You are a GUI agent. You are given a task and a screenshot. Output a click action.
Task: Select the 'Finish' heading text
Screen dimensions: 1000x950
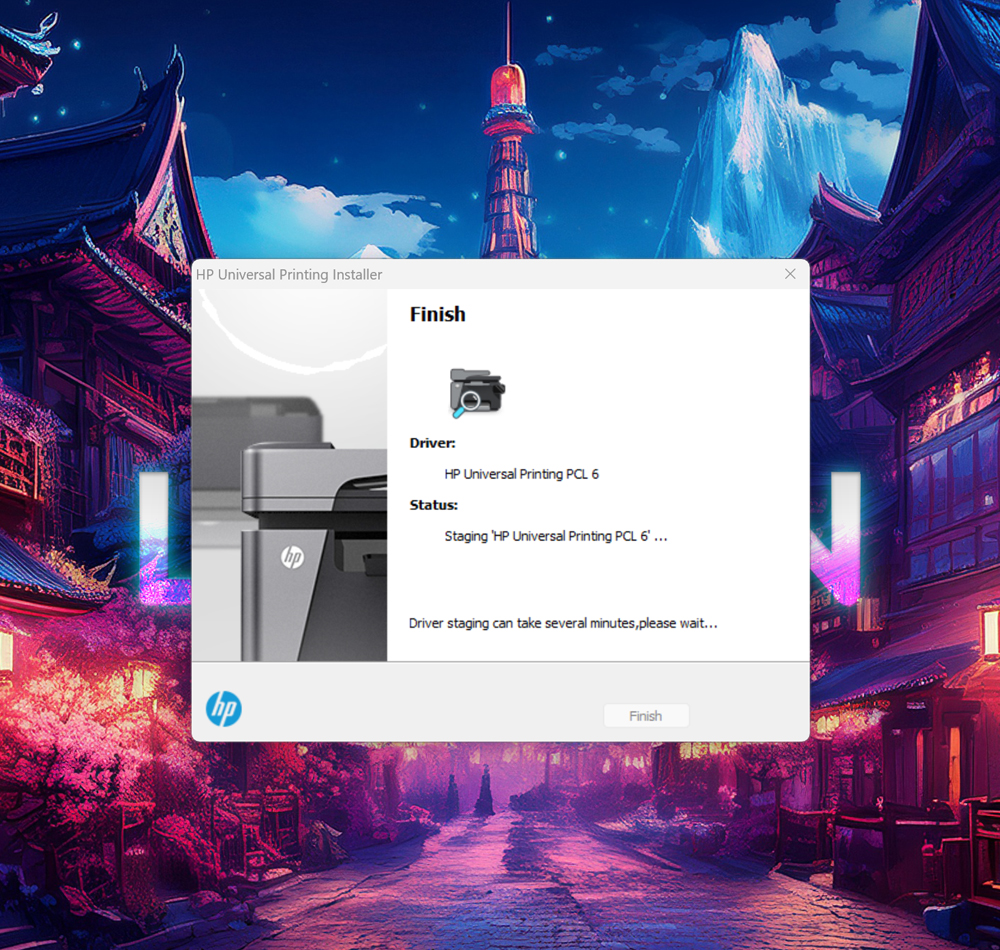[438, 314]
